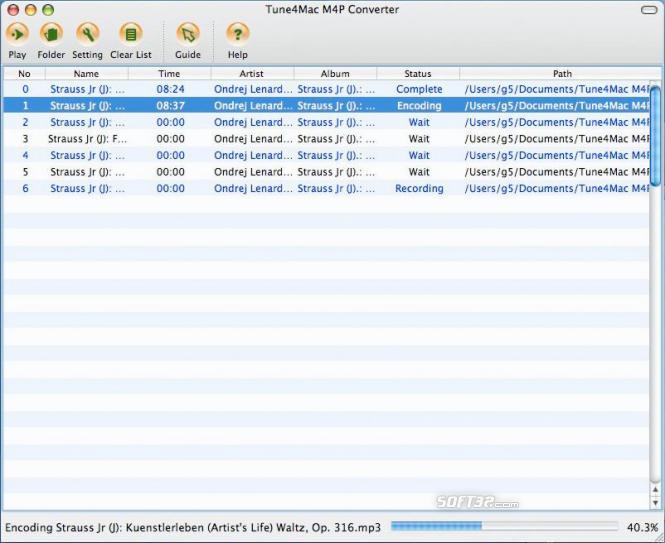Click the Play toolbar icon
The height and width of the screenshot is (543, 665).
(17, 34)
